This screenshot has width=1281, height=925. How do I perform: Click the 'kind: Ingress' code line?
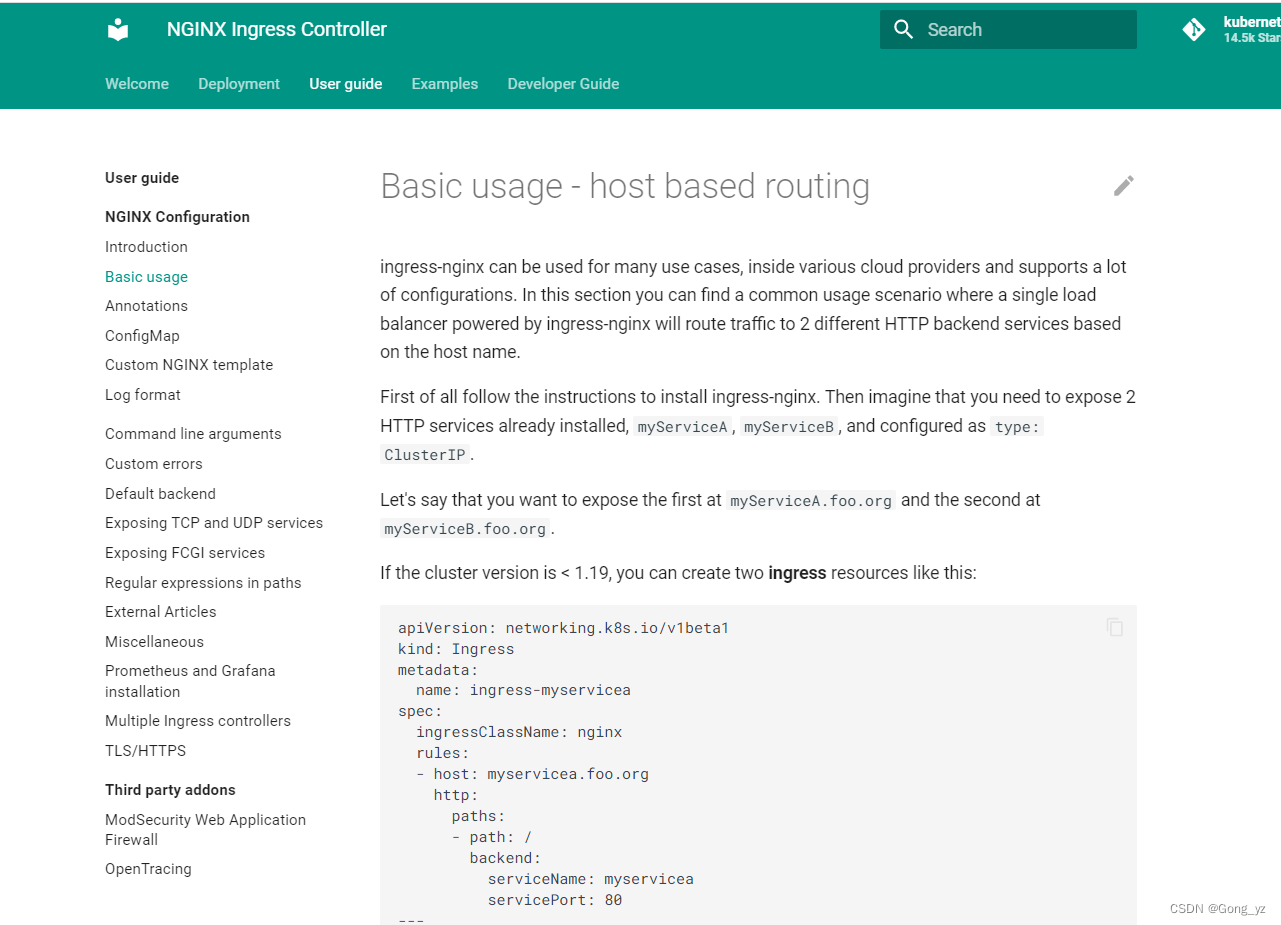pos(456,649)
